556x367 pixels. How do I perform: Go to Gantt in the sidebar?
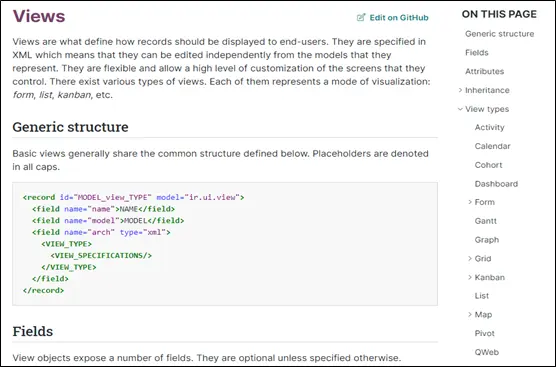pos(485,221)
